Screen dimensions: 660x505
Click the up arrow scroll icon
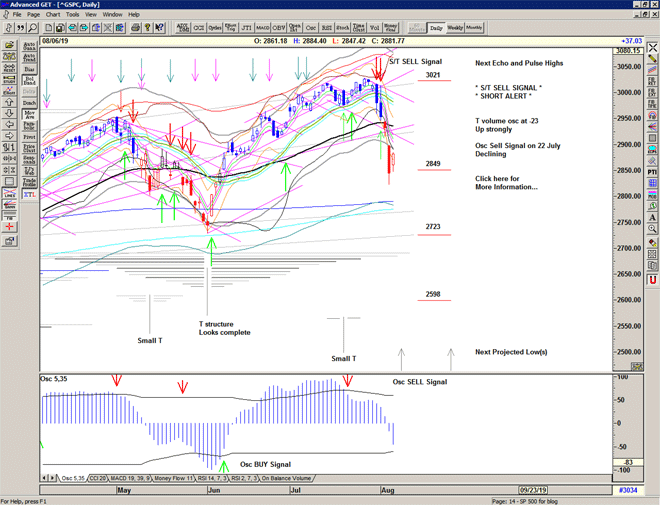pos(10,102)
